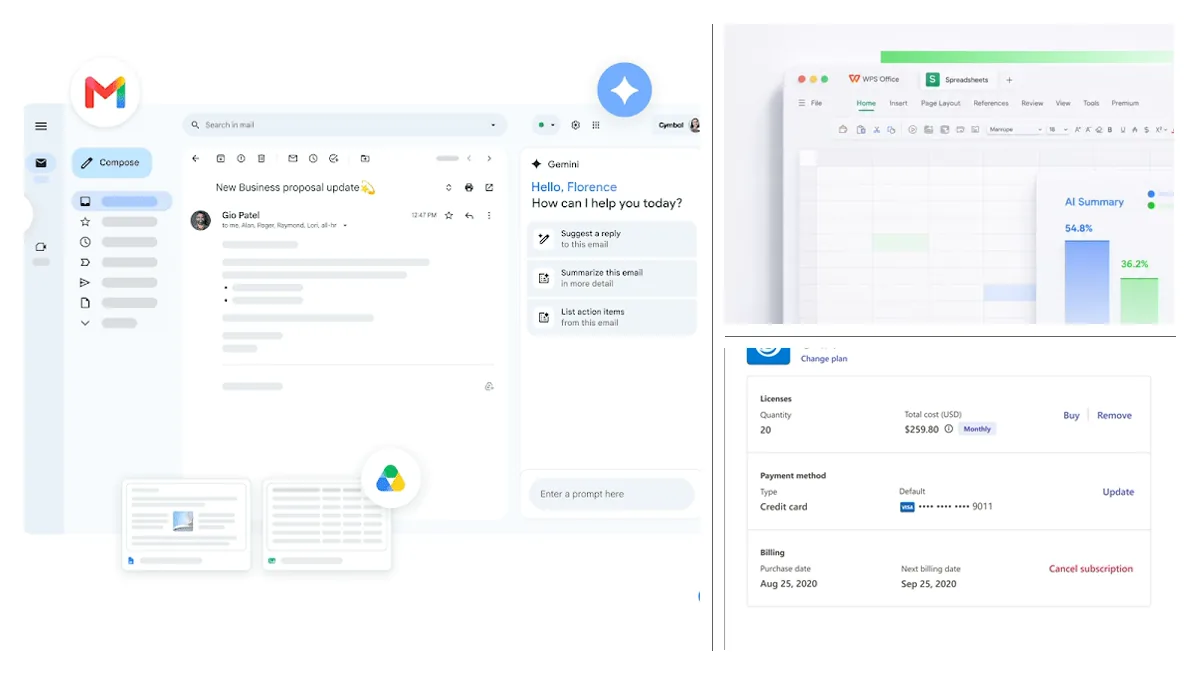The image size is (1200, 675).
Task: Click the info icon beside $259.80
Action: pyautogui.click(x=949, y=429)
